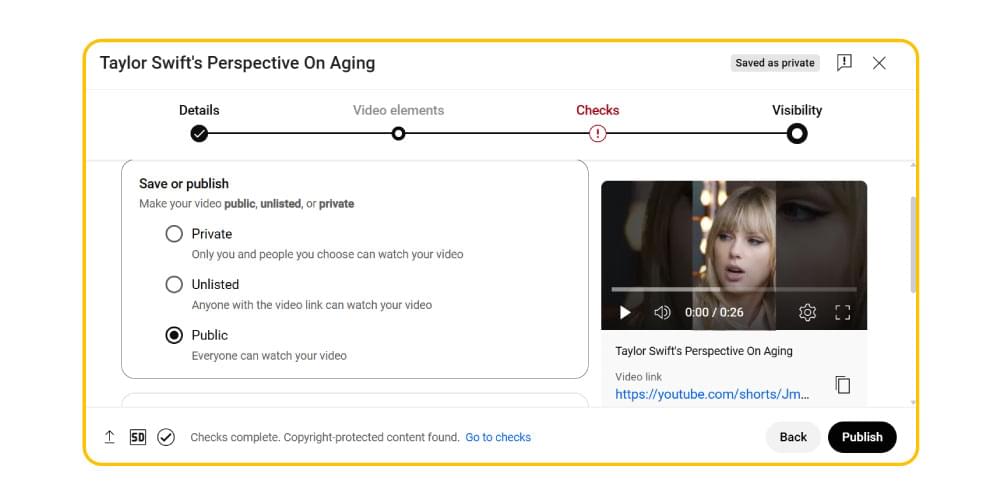This screenshot has width=1000, height=504.
Task: Close the upload dialog
Action: (x=879, y=63)
